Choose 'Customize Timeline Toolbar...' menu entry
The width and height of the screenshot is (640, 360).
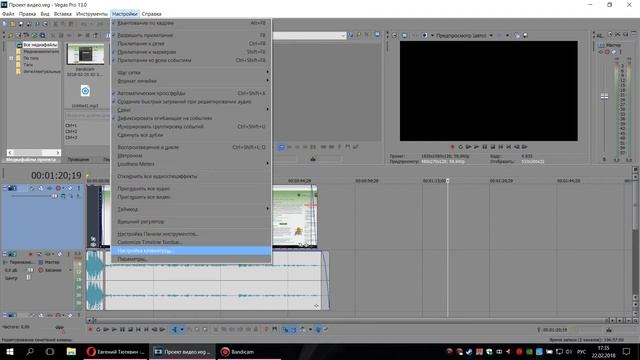pyautogui.click(x=191, y=242)
